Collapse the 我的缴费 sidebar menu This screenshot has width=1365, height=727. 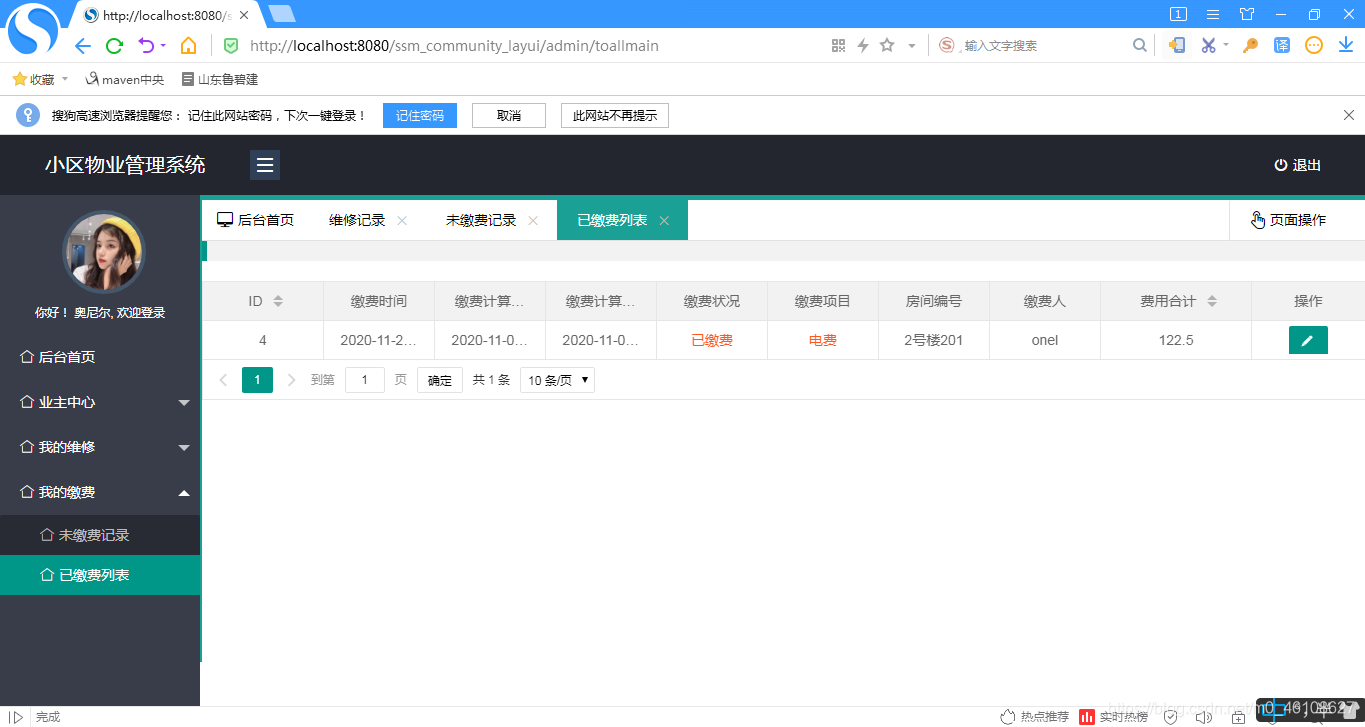(x=100, y=492)
